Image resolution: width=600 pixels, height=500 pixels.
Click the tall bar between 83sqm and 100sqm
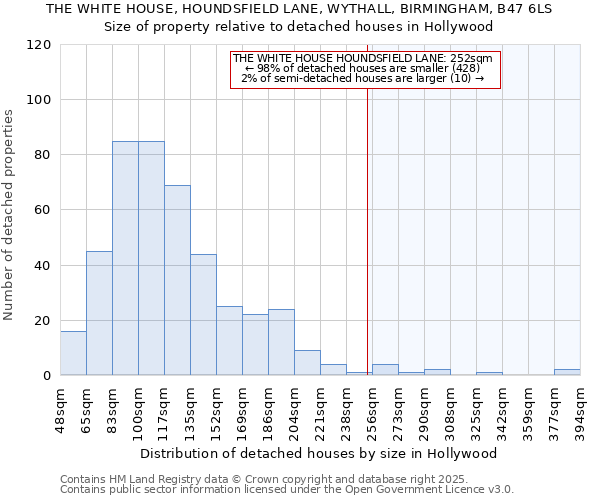tap(125, 258)
